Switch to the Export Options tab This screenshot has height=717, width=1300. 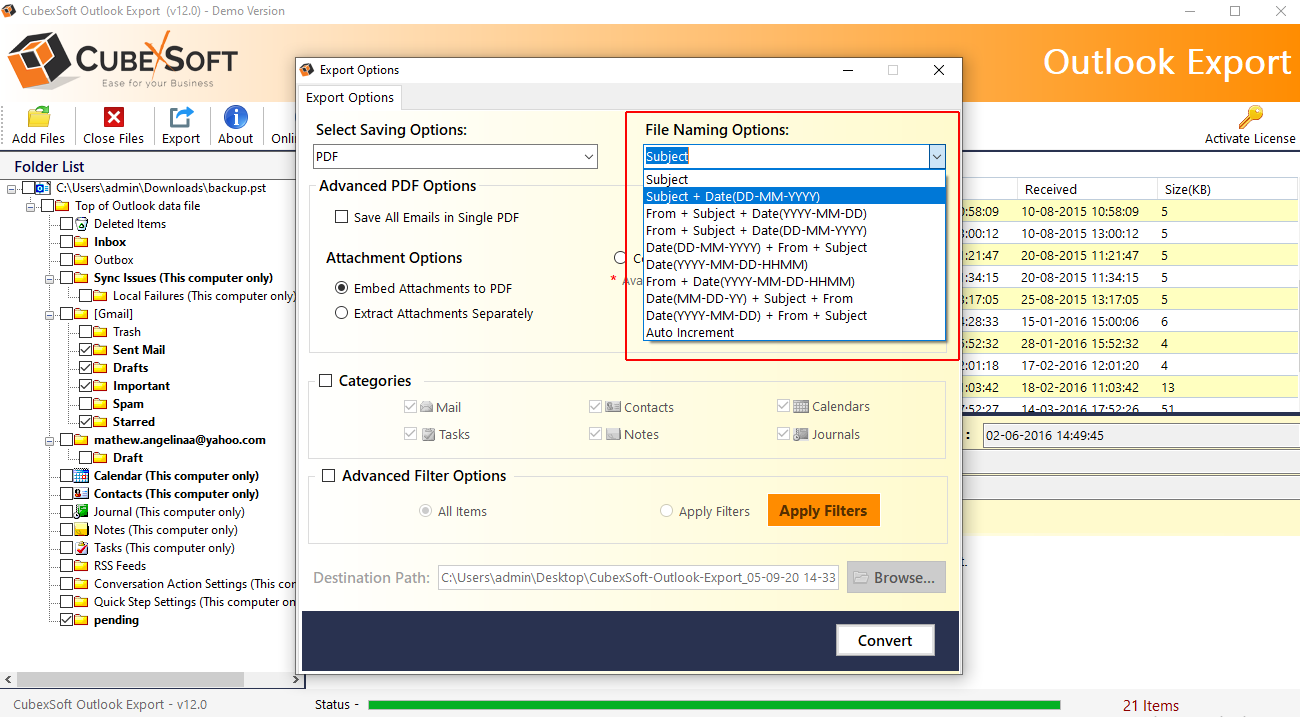click(350, 98)
